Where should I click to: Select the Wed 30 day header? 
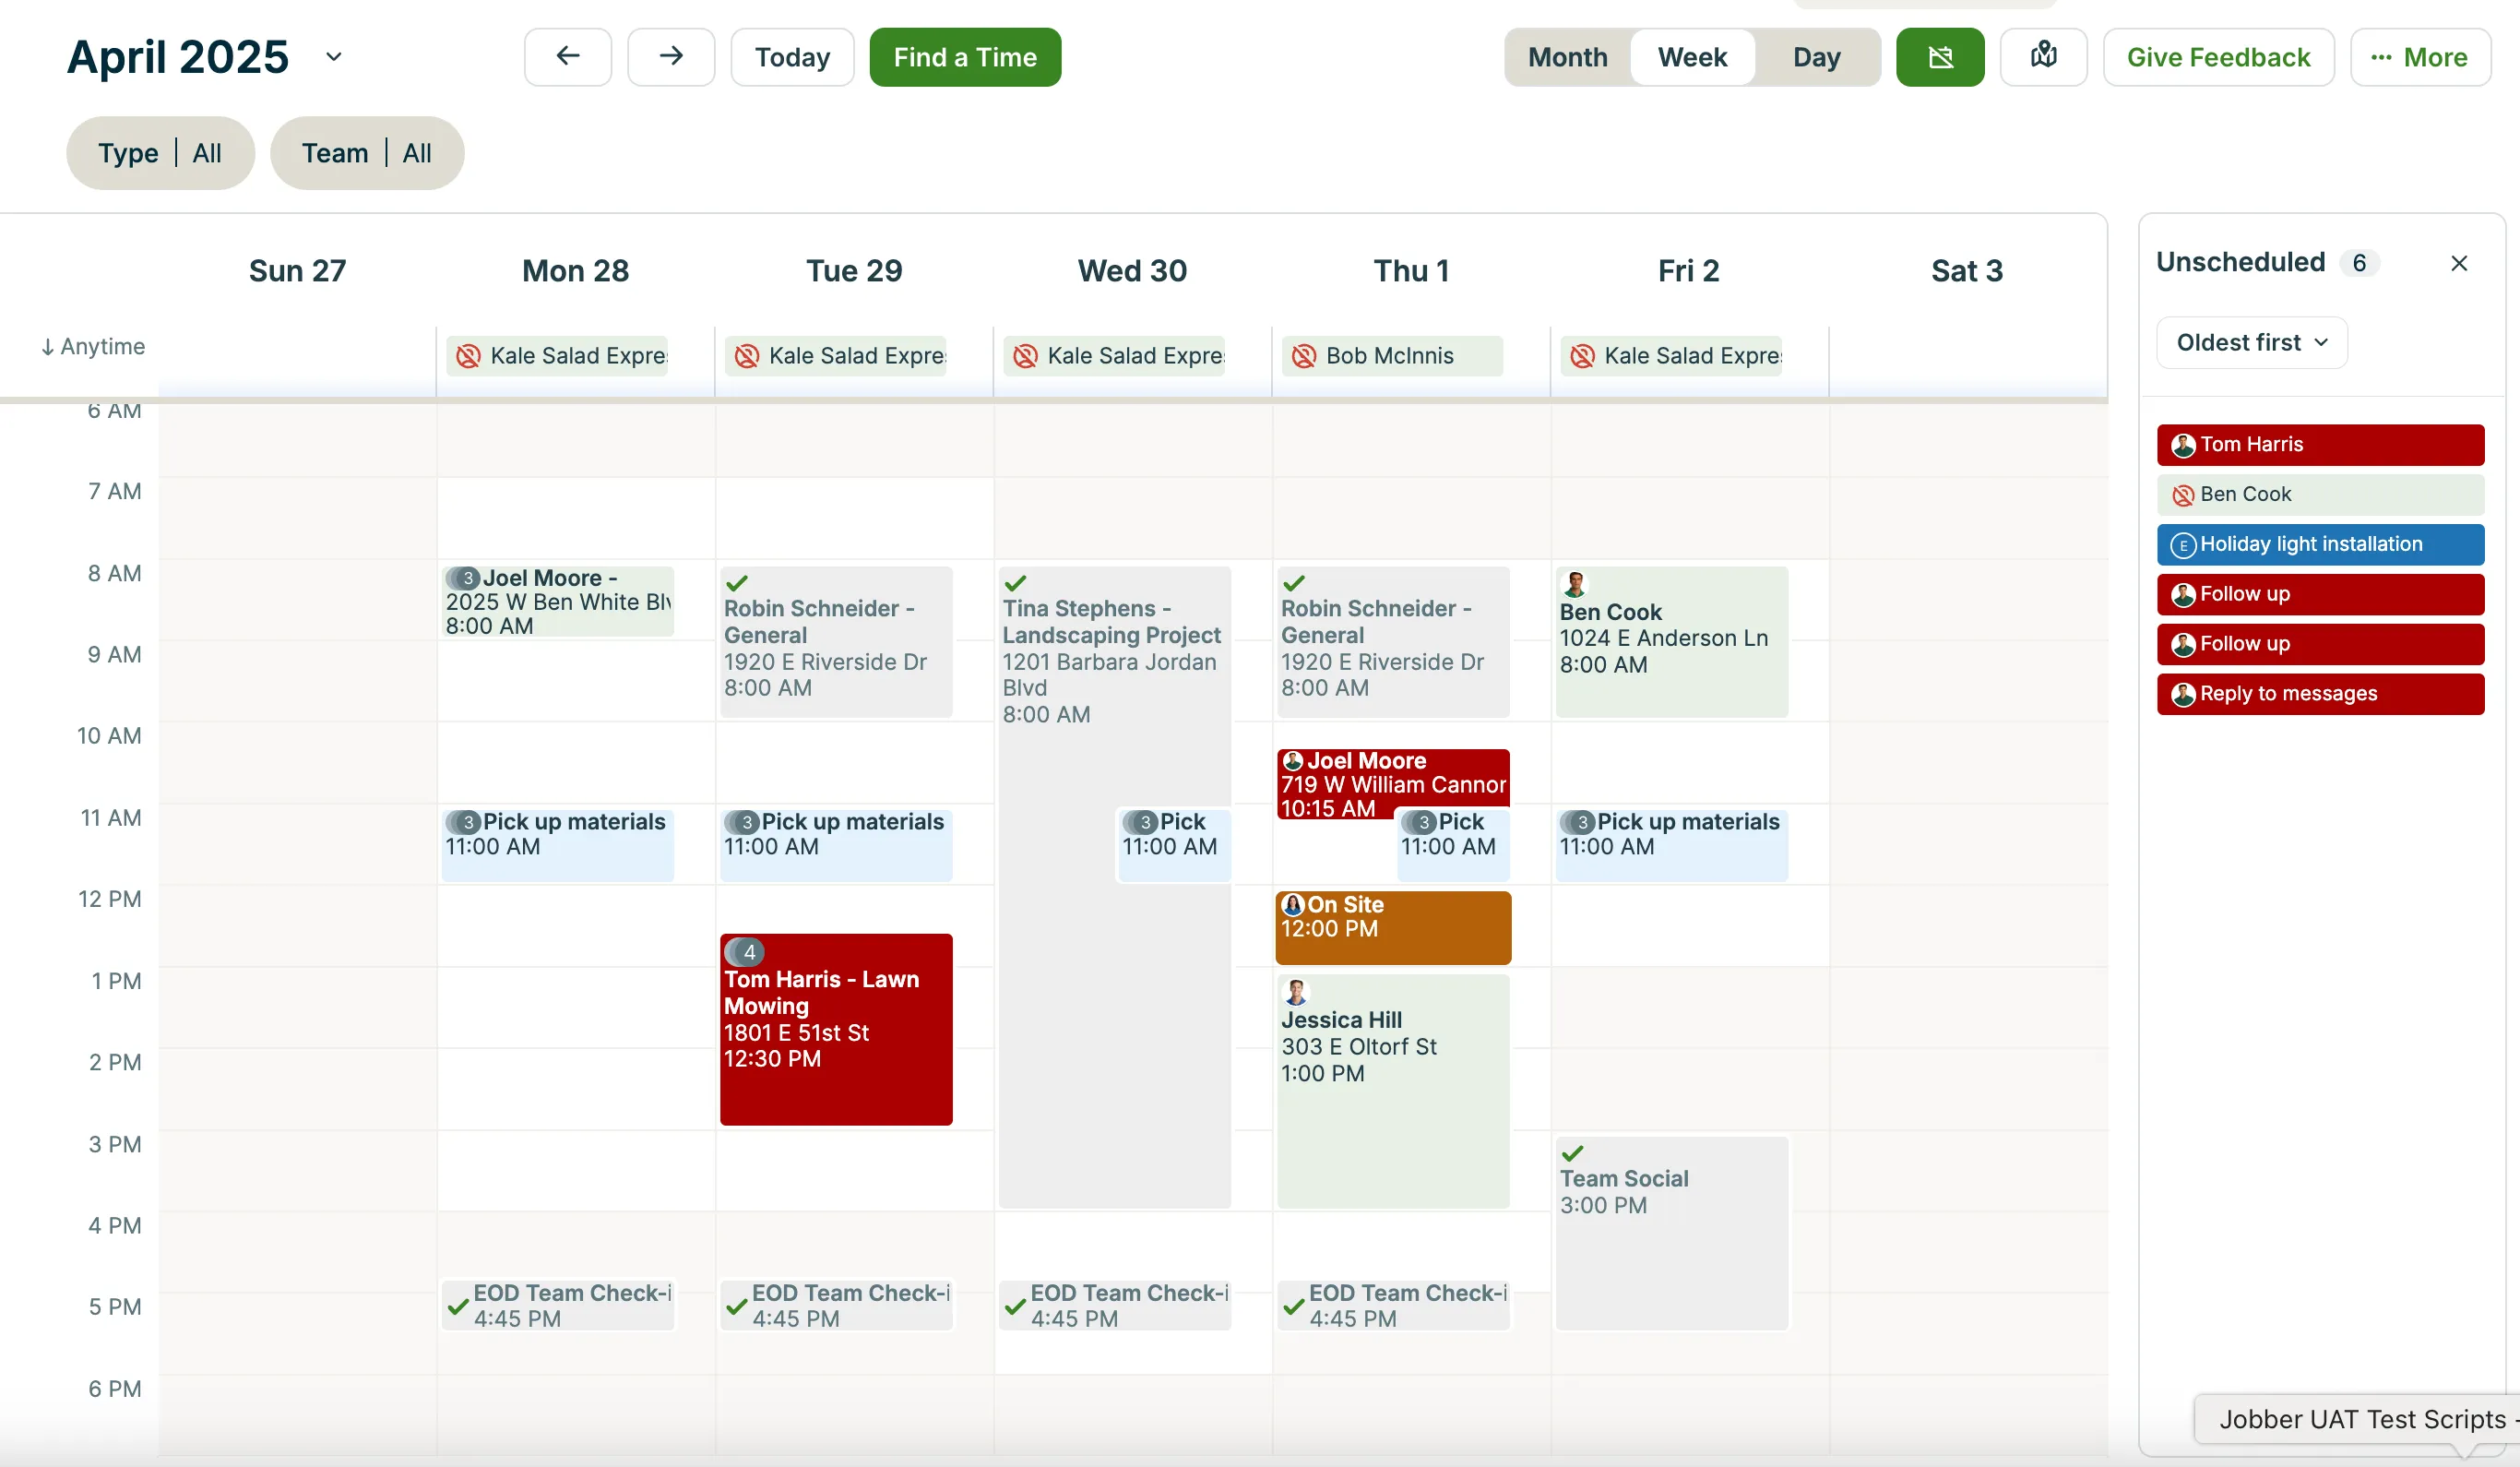[1132, 271]
